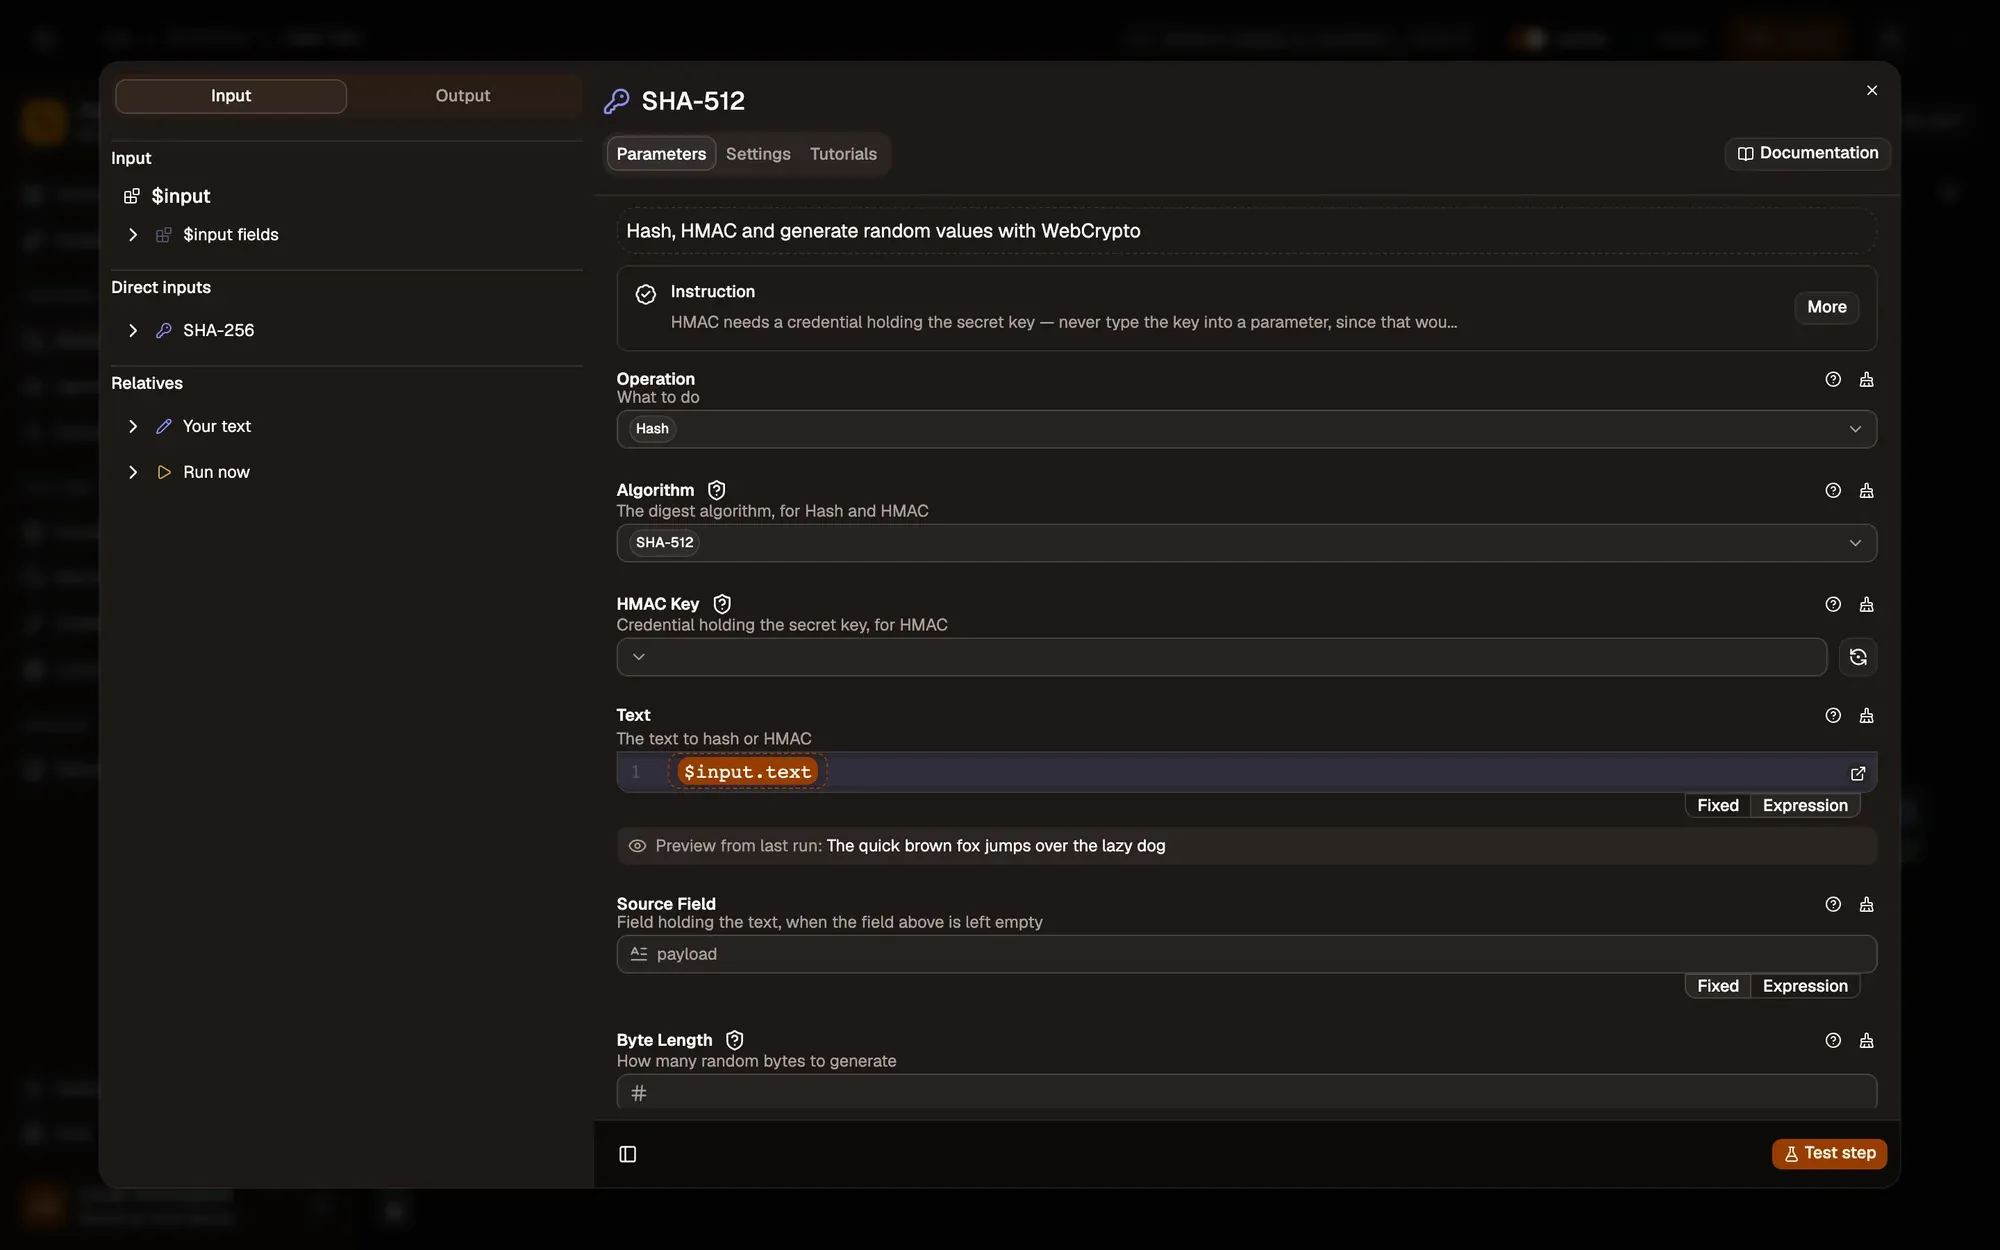Set Source Field mode to Expression

click(1805, 986)
